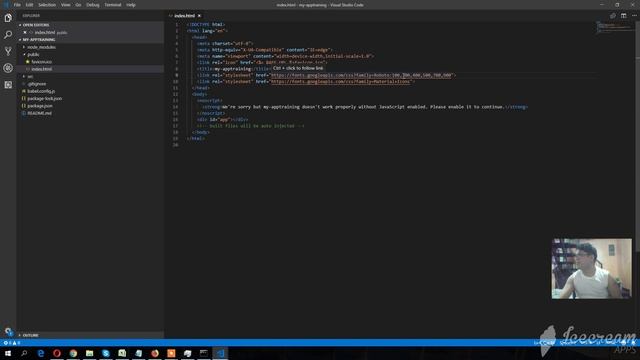Viewport: 640px width, 360px height.
Task: Launch Google Chrome from taskbar
Action: click(x=73, y=353)
